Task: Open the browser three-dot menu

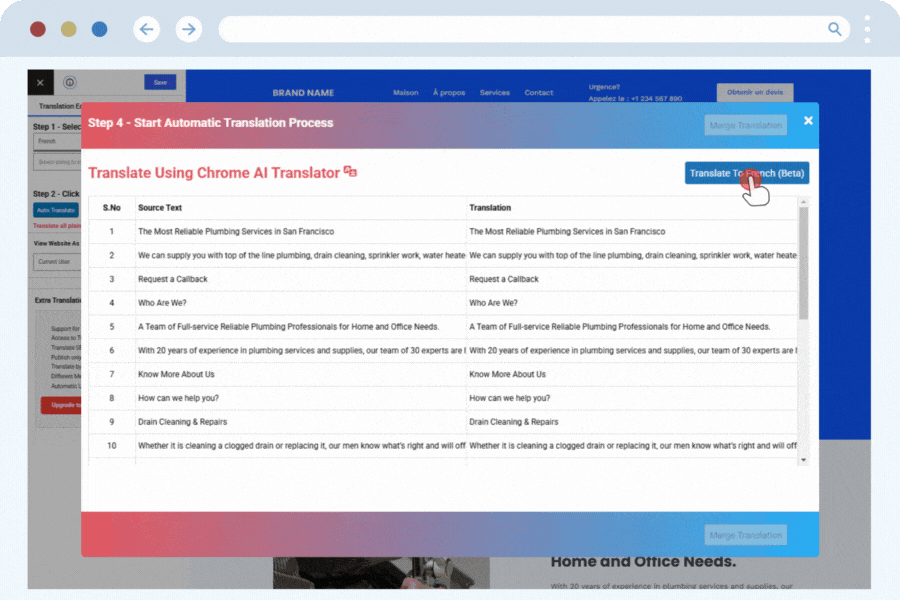Action: pyautogui.click(x=867, y=29)
